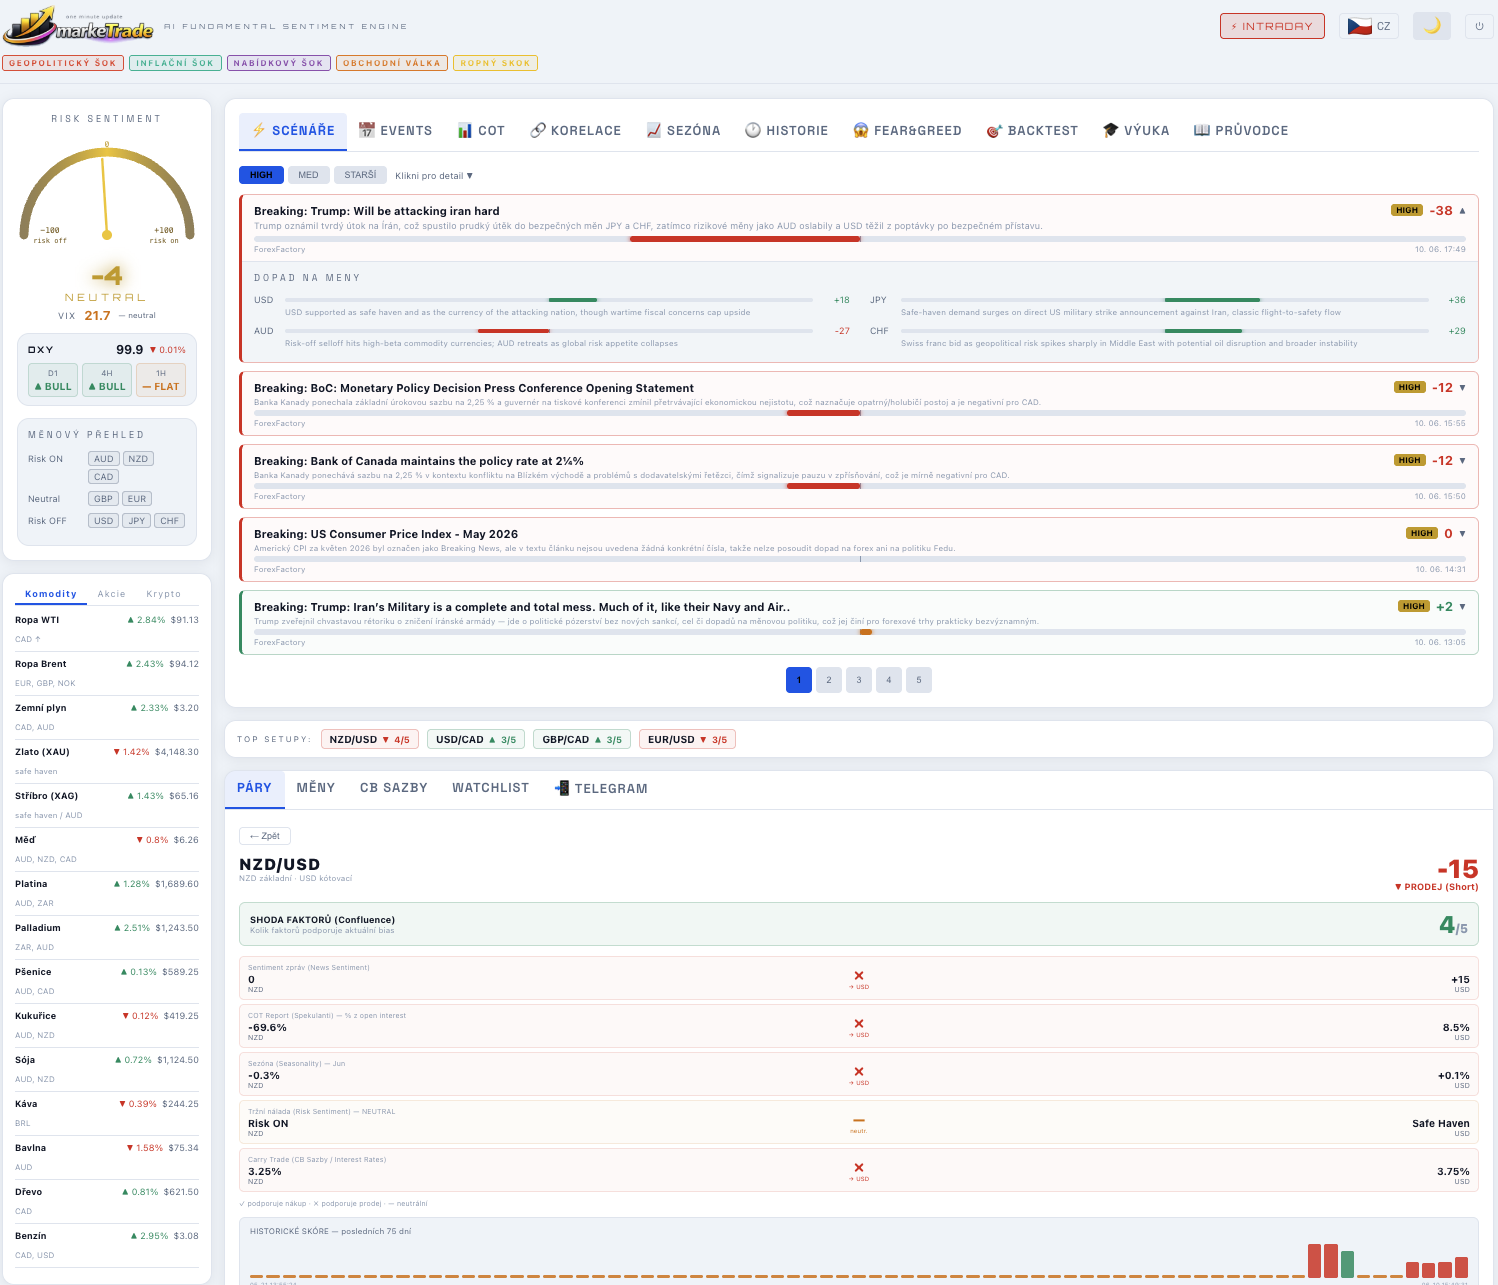
Task: Enable Obchodní válka scenario
Action: point(391,63)
